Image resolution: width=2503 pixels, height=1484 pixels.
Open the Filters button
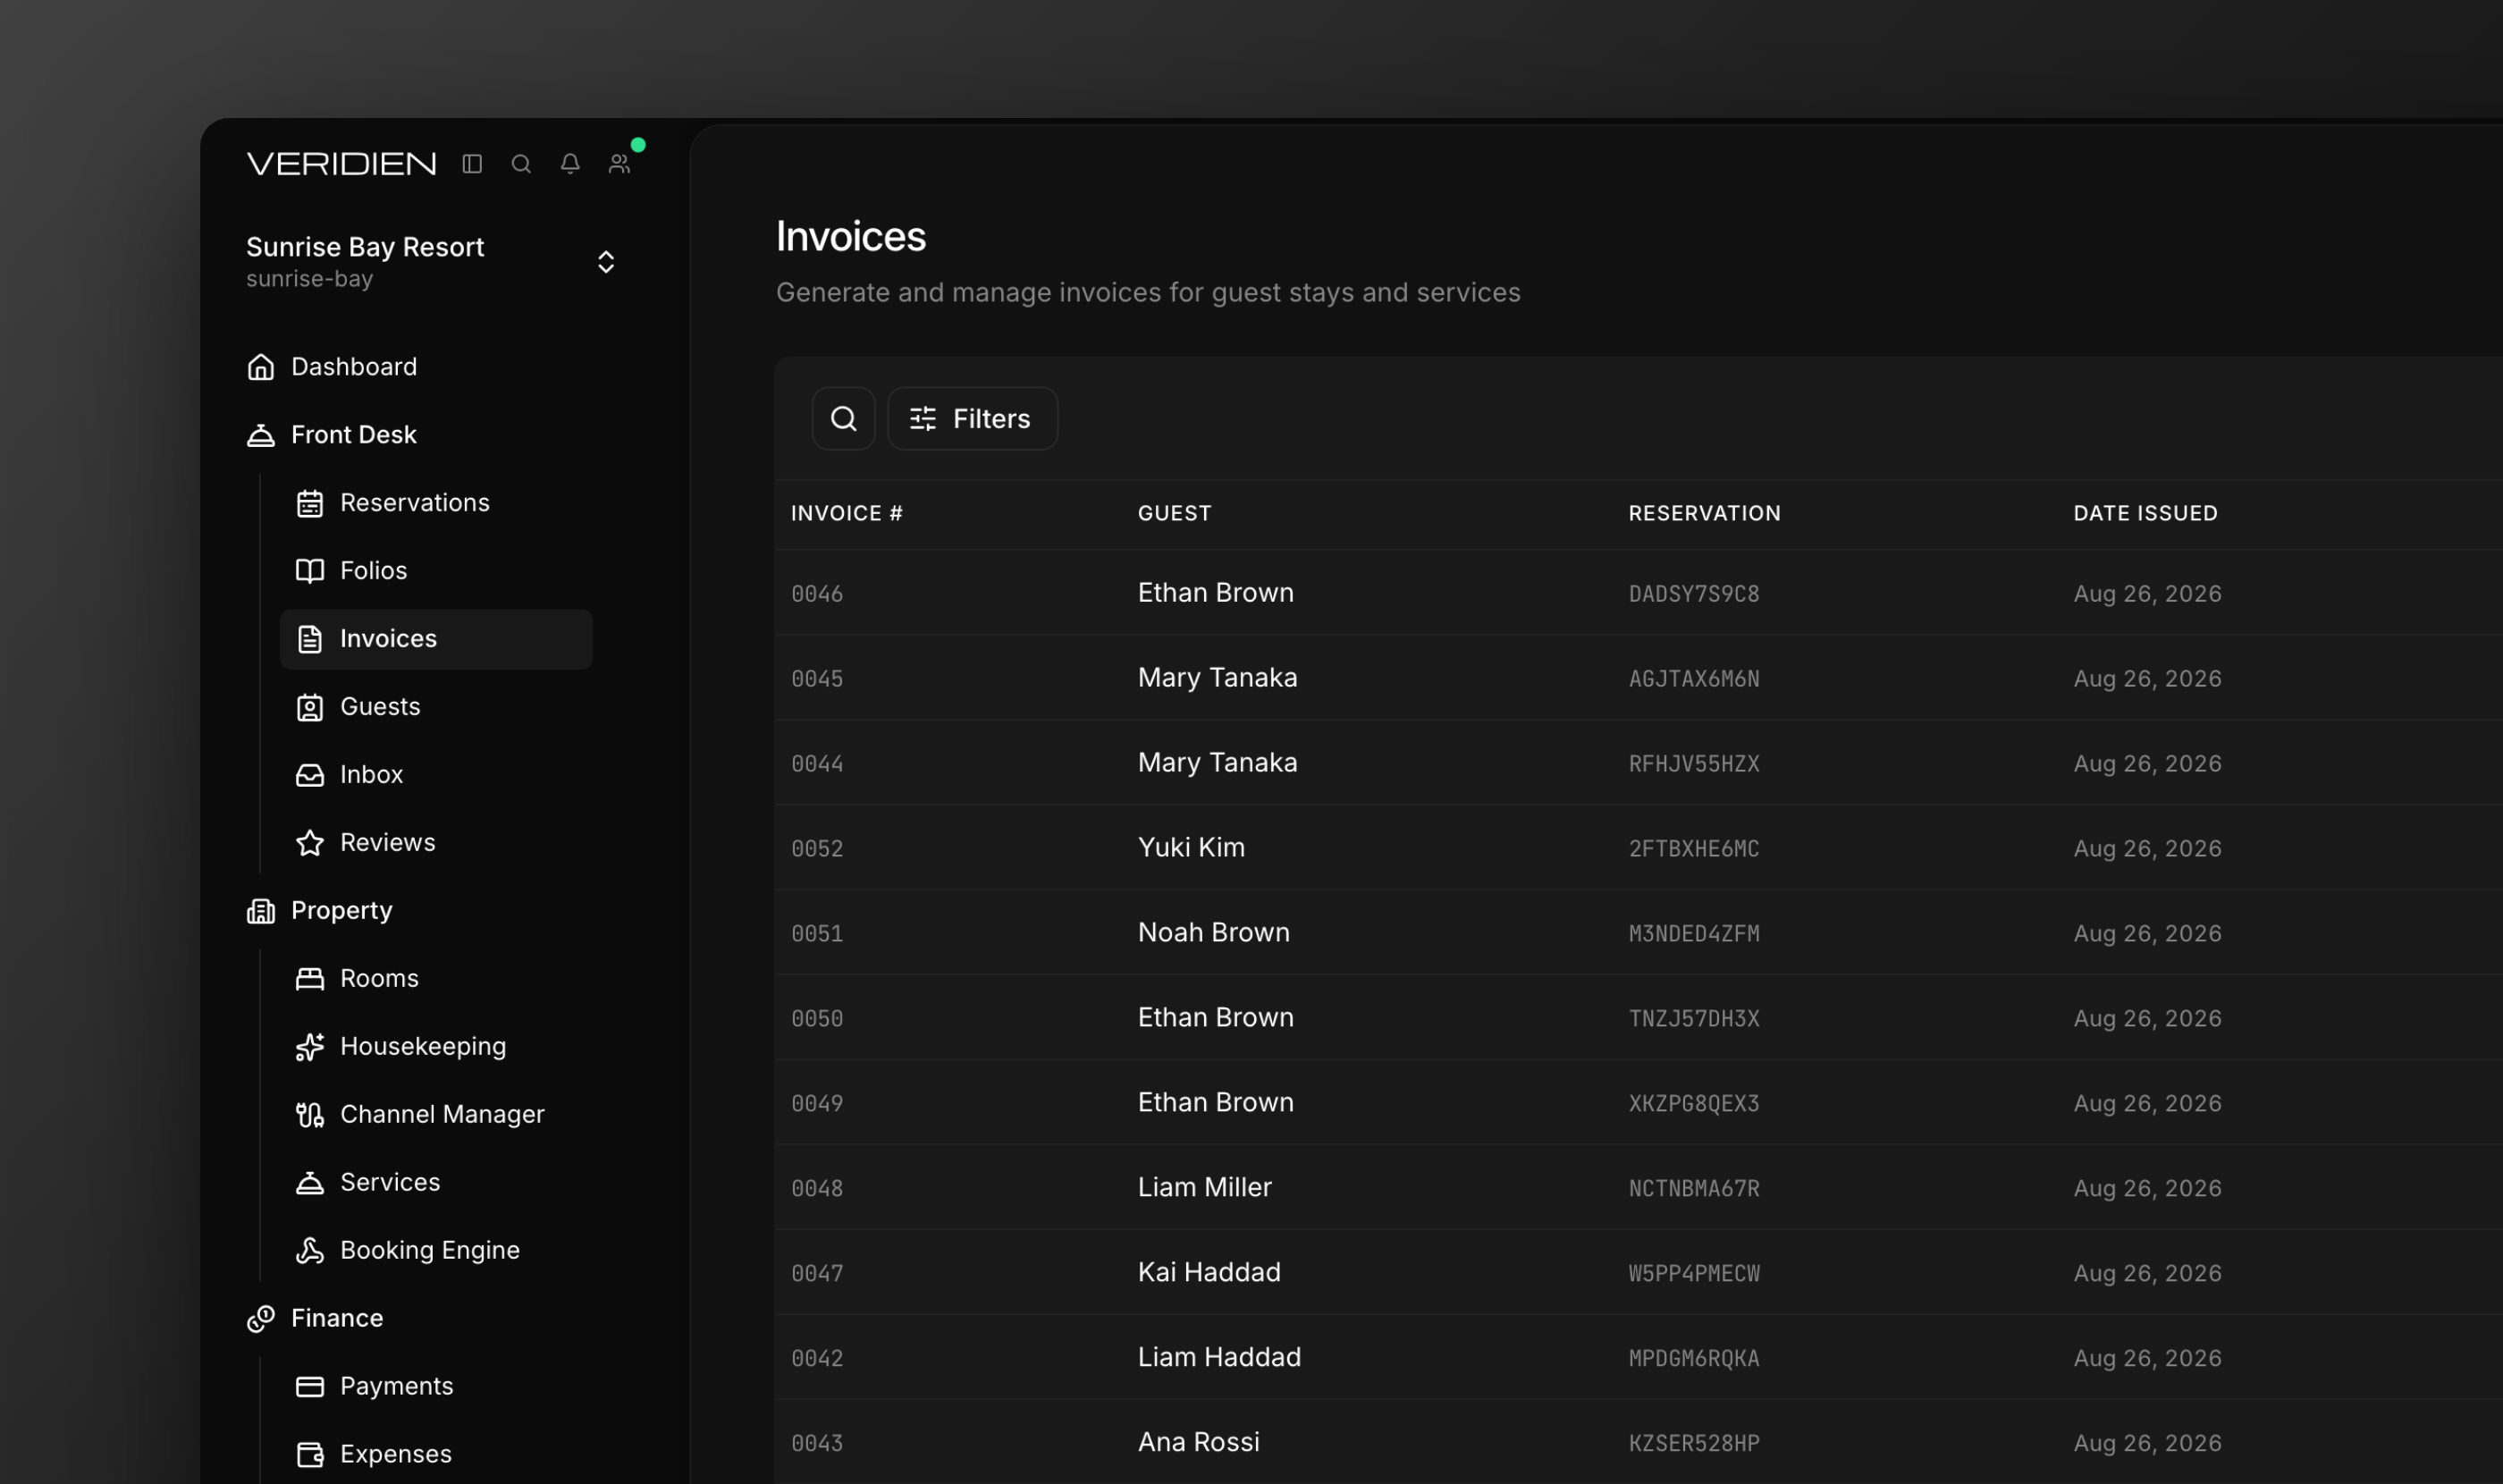coord(973,419)
